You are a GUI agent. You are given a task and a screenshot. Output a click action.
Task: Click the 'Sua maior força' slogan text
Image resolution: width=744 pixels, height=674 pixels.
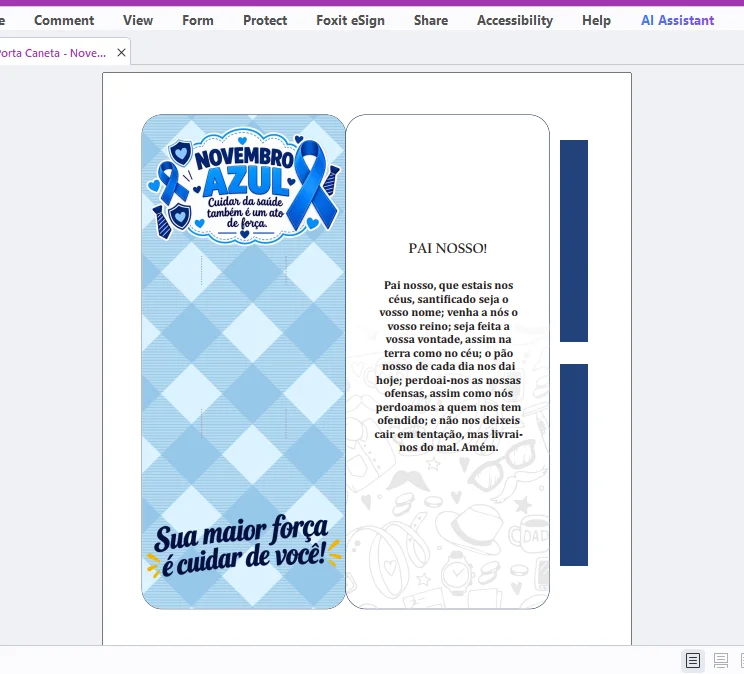pos(242,532)
